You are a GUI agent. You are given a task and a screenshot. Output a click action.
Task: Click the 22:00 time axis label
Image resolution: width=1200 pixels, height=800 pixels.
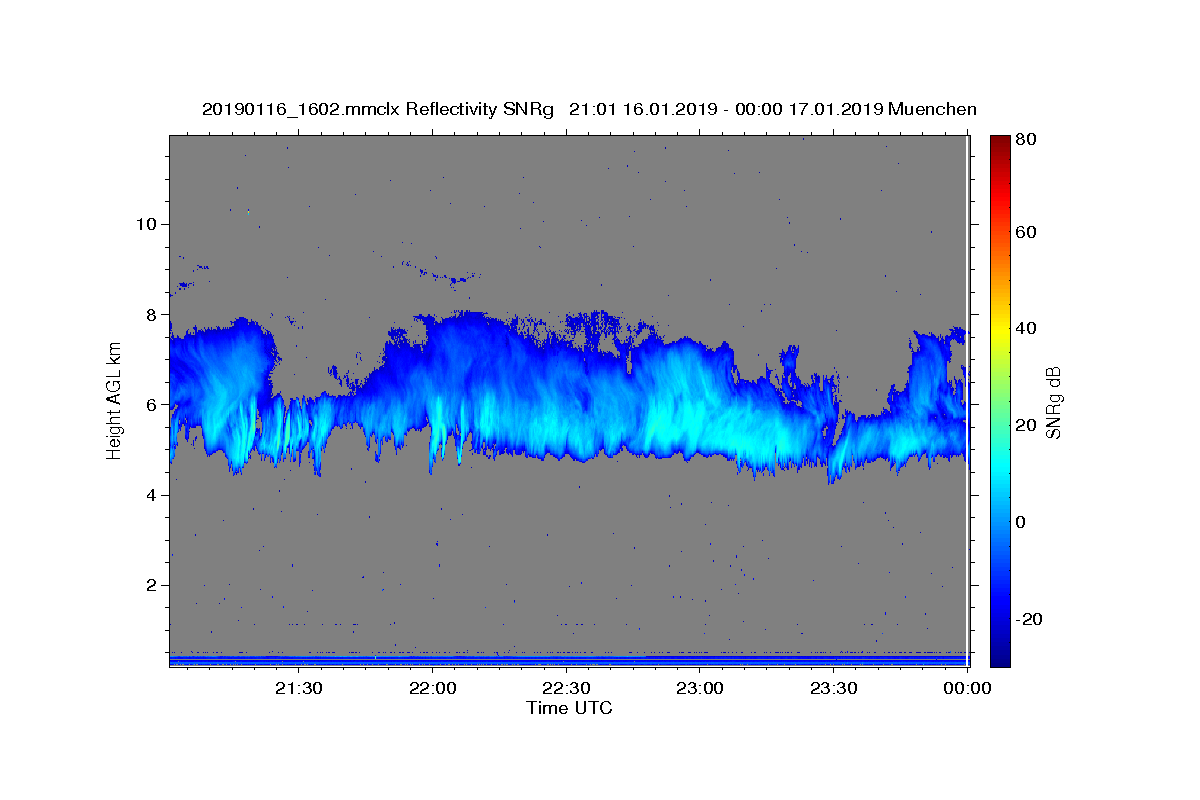(x=432, y=688)
